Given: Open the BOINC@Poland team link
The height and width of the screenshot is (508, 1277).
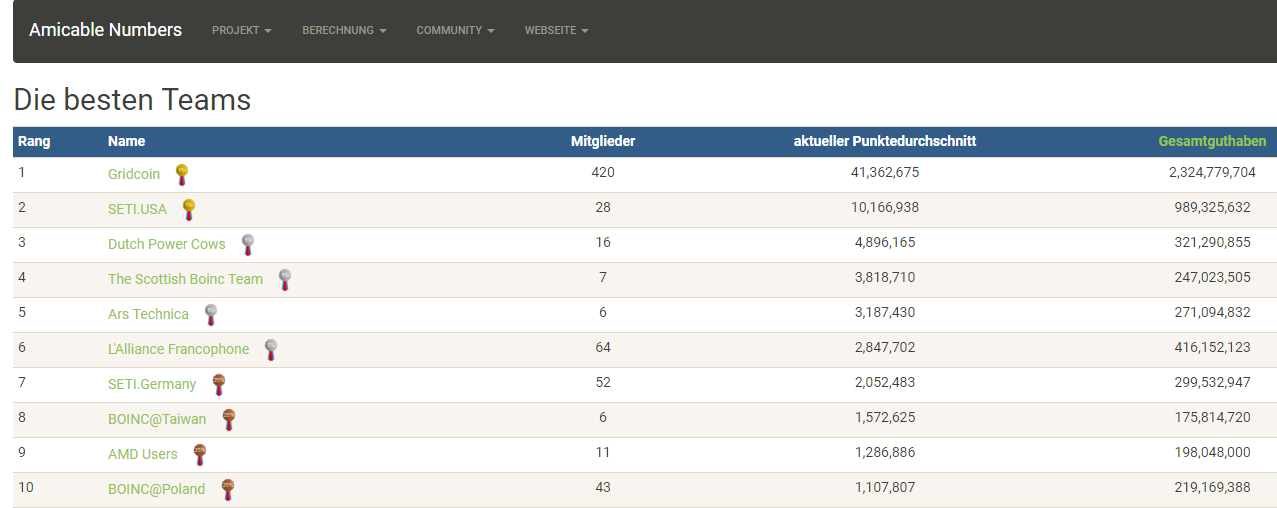Looking at the screenshot, I should coord(156,489).
